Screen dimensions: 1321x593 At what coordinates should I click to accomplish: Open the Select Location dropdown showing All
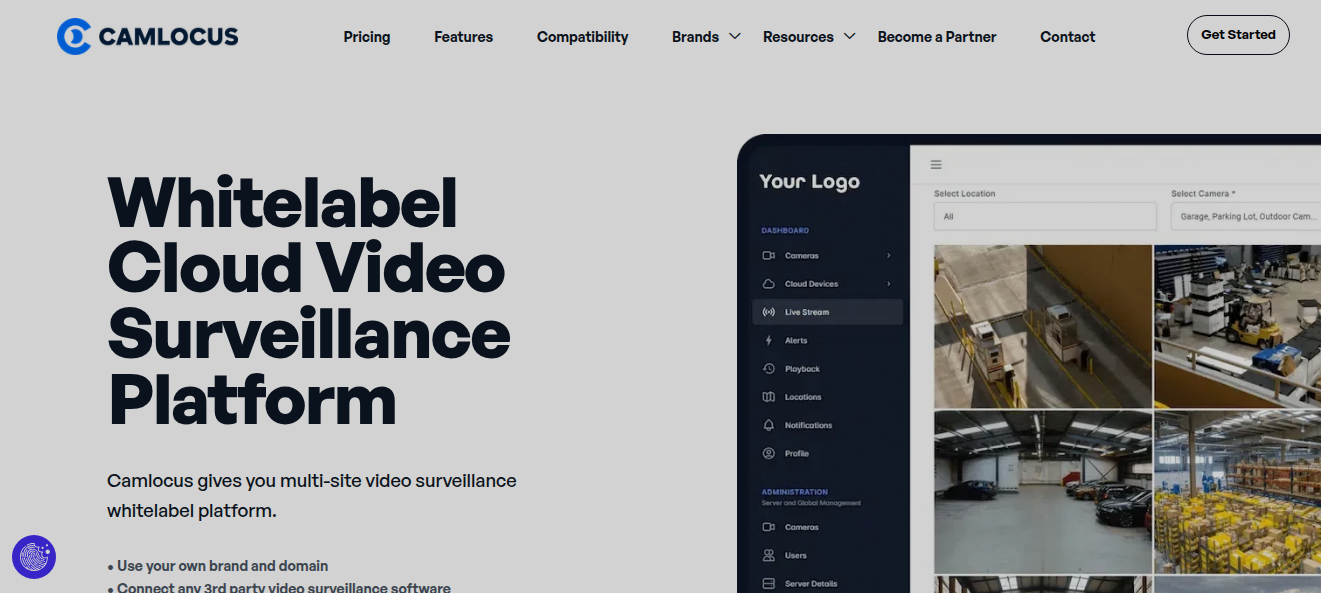(x=1044, y=216)
